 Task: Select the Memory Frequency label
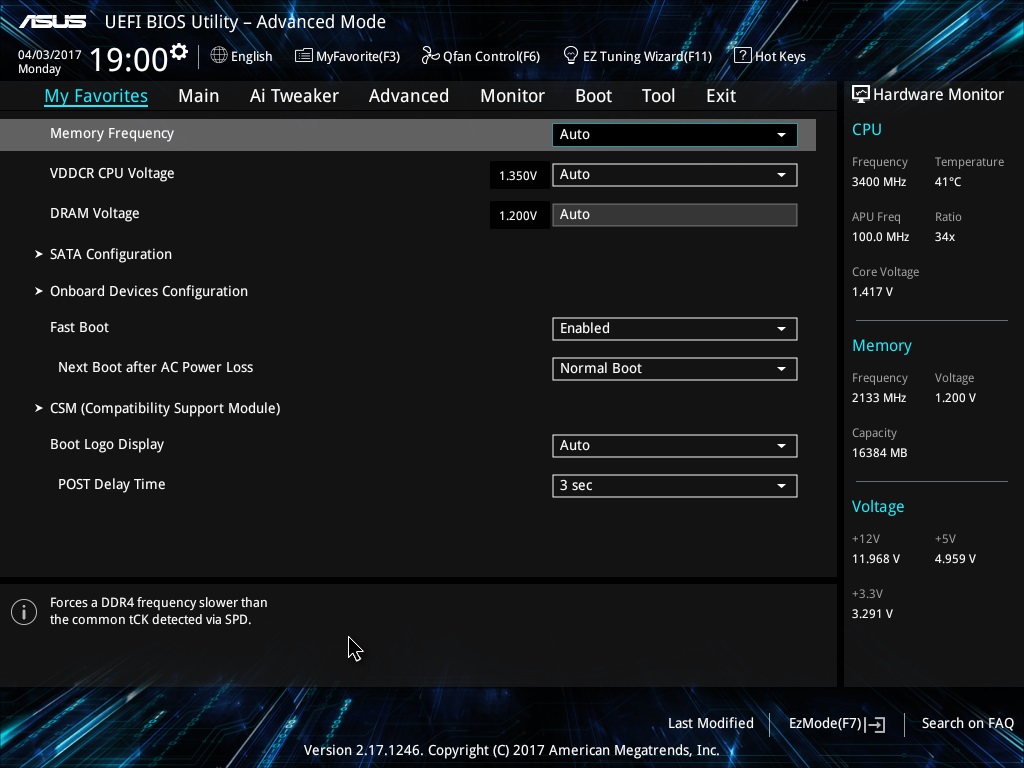click(112, 133)
